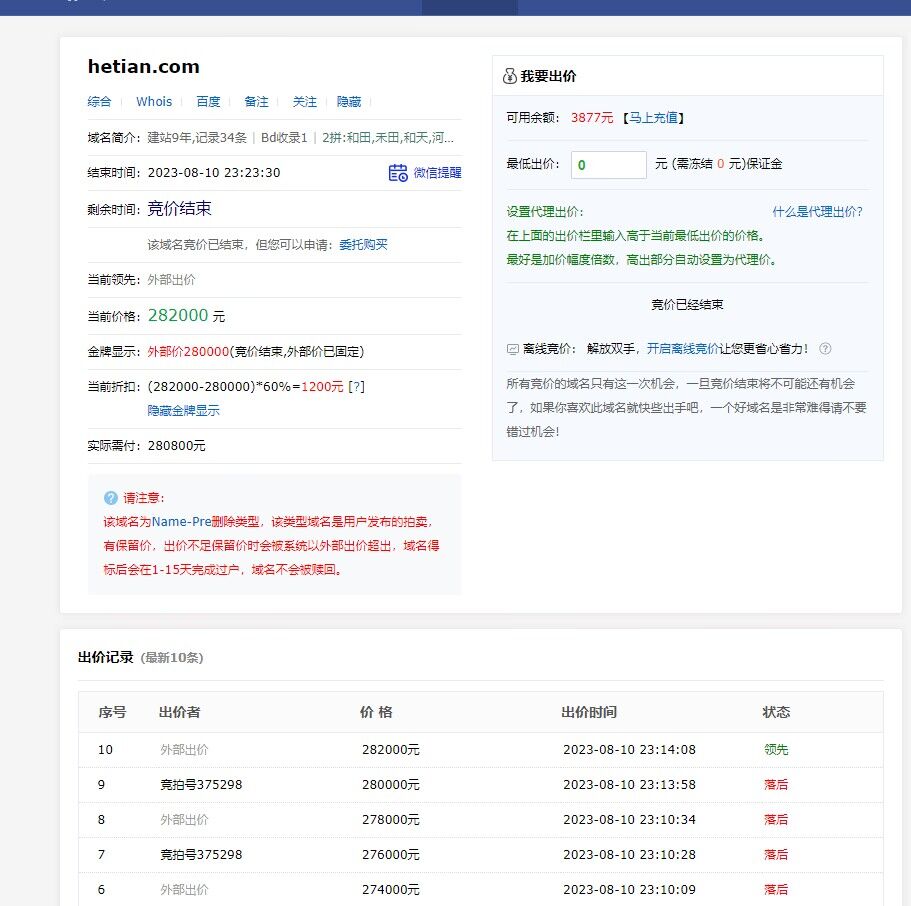Click 隐藏金牌显示 link
The width and height of the screenshot is (911, 906).
click(x=184, y=410)
